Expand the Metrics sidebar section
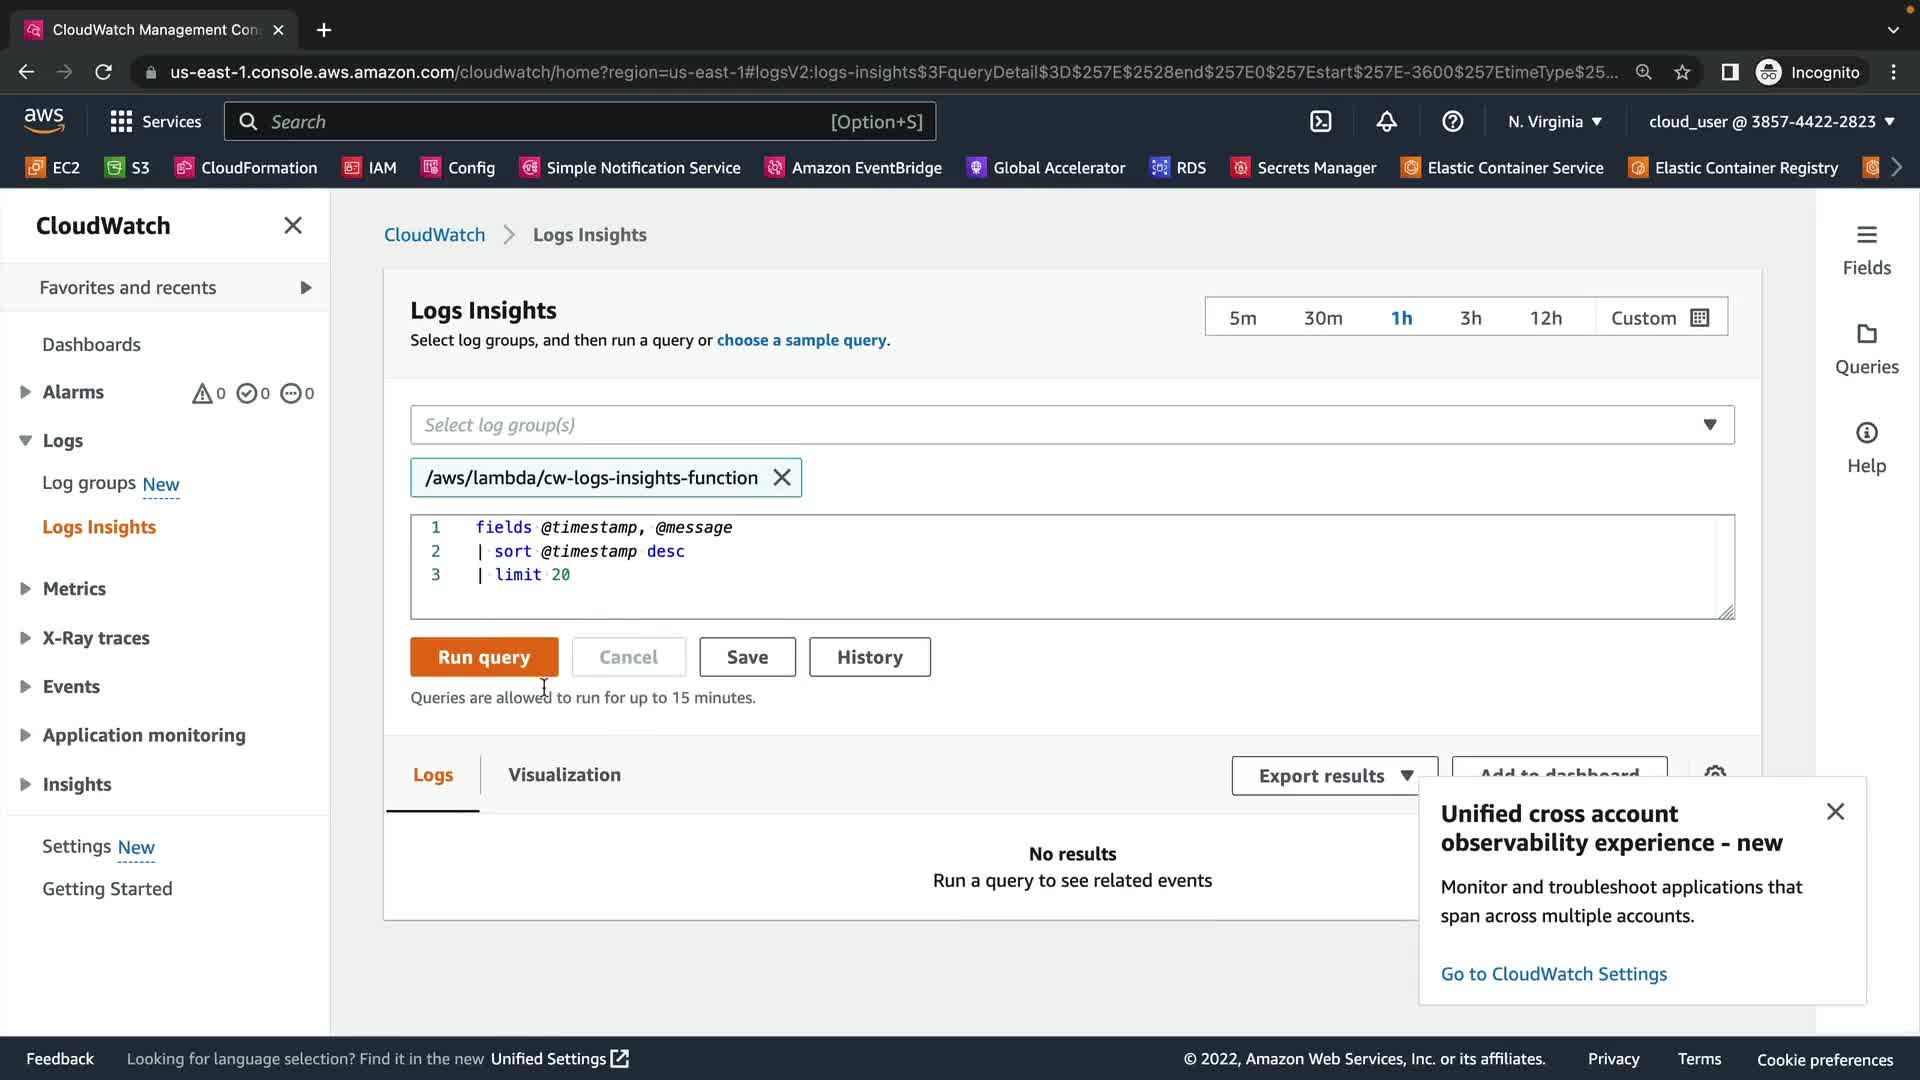The height and width of the screenshot is (1080, 1920). tap(74, 589)
